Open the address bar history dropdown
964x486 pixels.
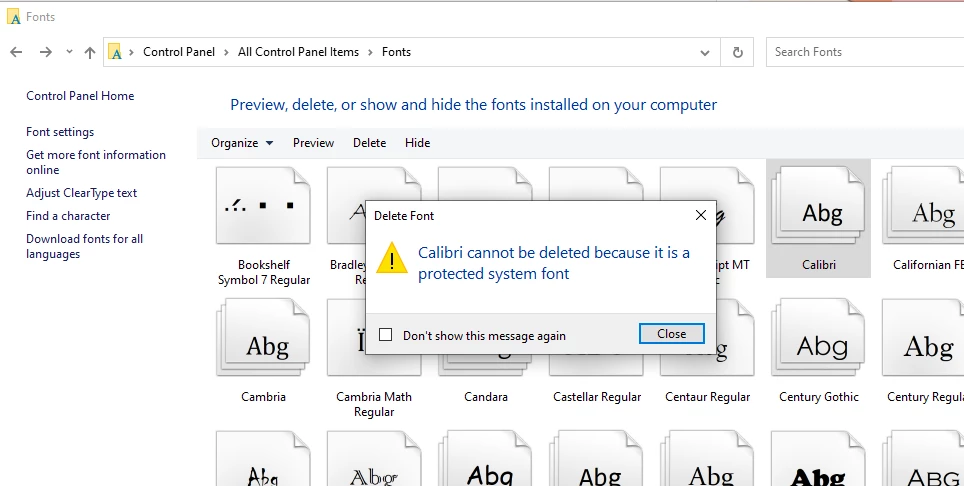(x=705, y=53)
